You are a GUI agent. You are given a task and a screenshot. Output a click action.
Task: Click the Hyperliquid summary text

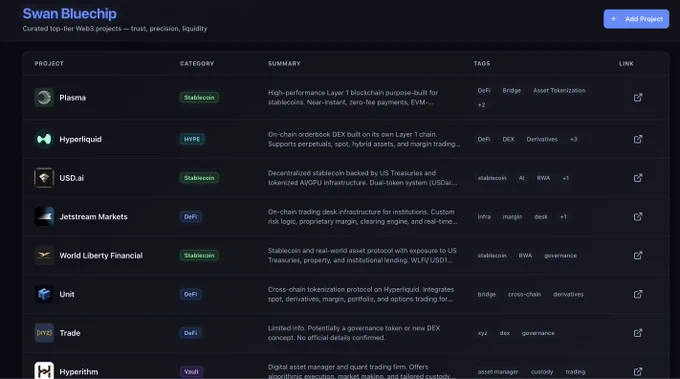[364, 139]
